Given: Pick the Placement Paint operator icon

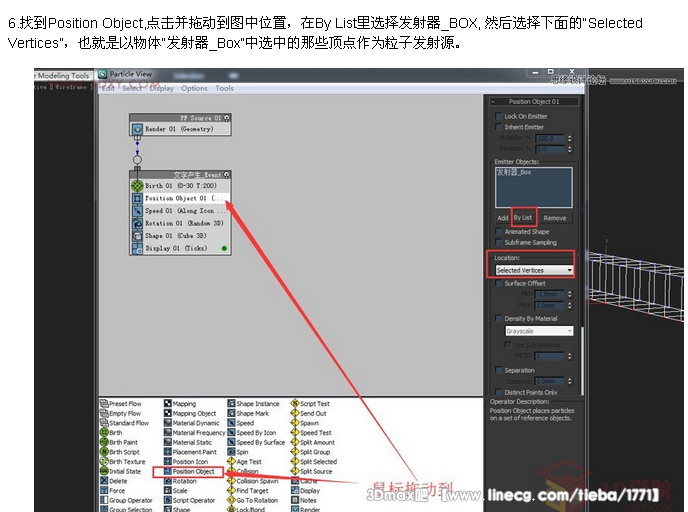Looking at the screenshot, I should pos(168,451).
